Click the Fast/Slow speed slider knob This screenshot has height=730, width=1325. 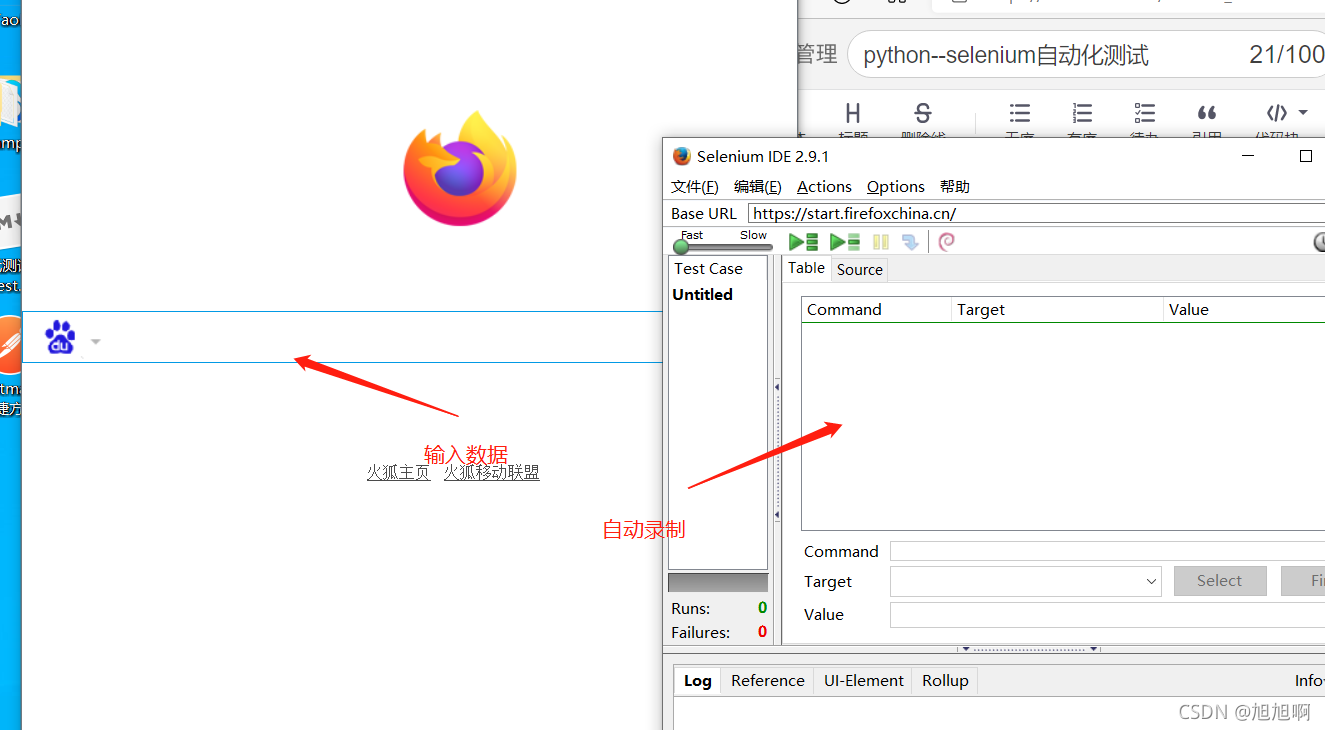pos(681,247)
